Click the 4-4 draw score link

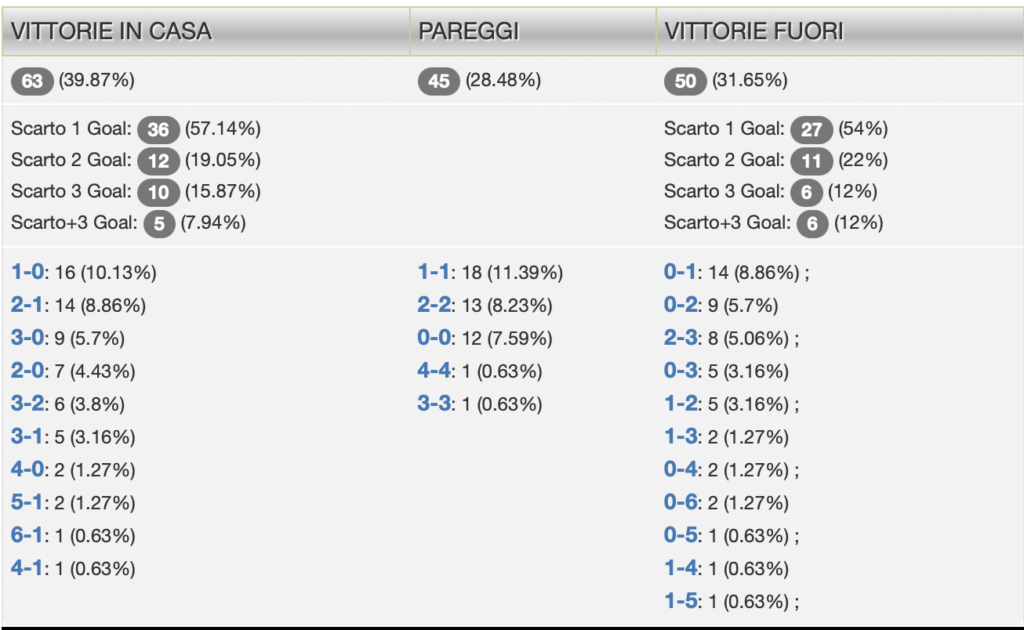click(433, 371)
